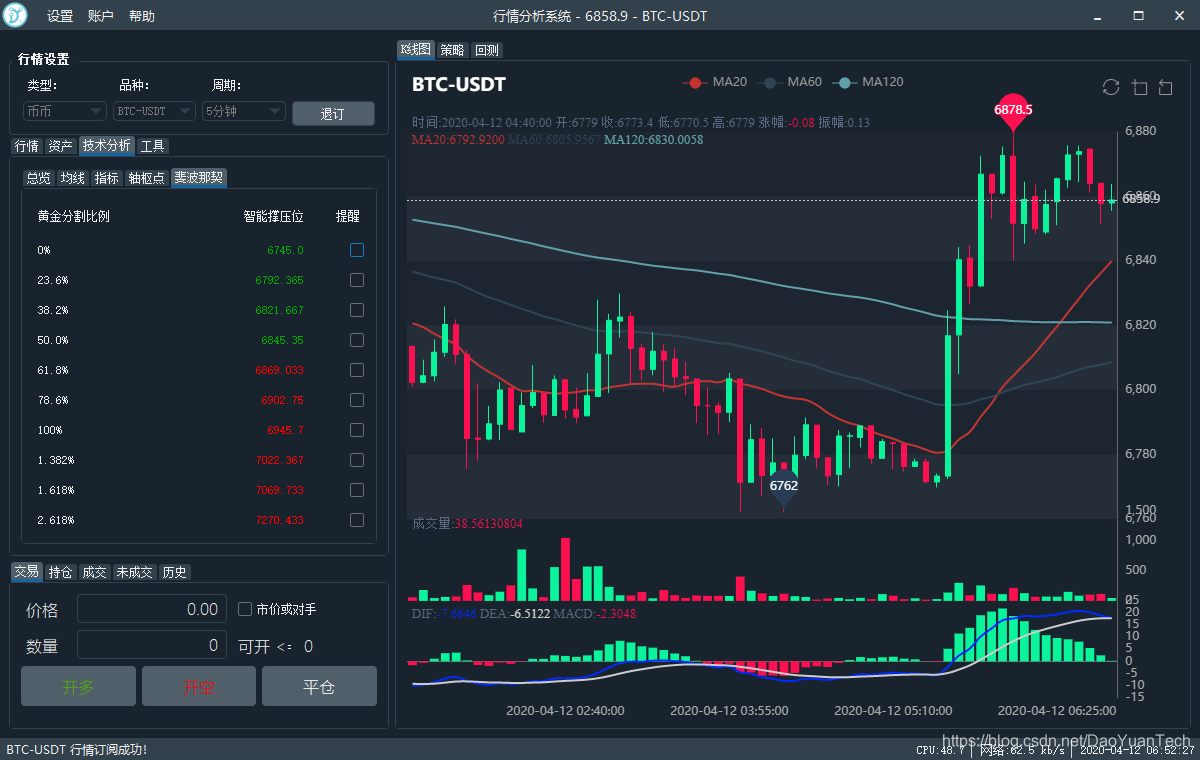Open the 帮助 menu
Viewport: 1200px width, 760px height.
(142, 16)
